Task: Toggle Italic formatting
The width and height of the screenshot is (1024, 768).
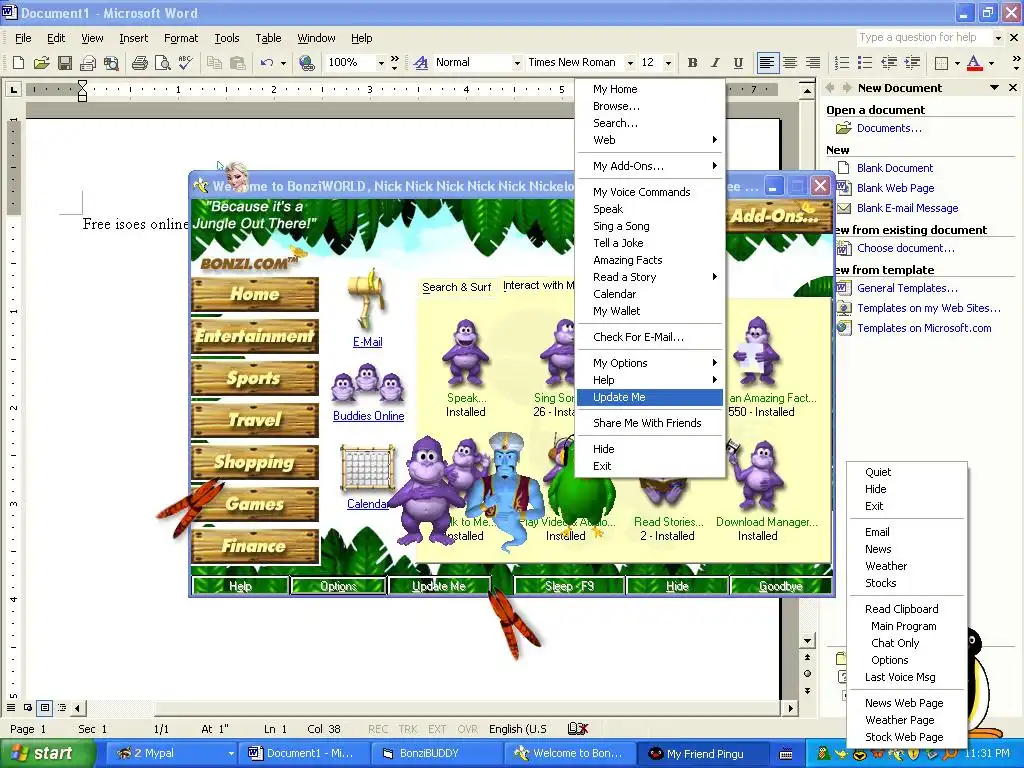Action: pyautogui.click(x=715, y=63)
